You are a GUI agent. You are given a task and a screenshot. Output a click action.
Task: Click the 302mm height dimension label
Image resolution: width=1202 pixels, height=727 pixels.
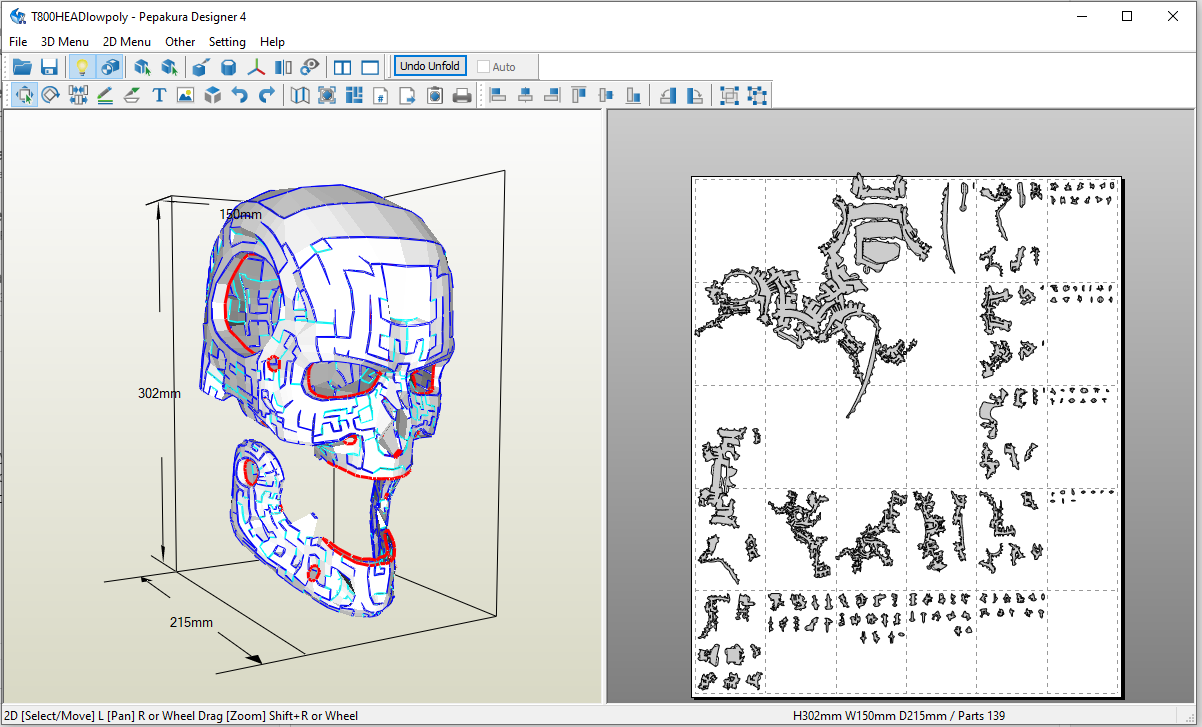pyautogui.click(x=159, y=393)
